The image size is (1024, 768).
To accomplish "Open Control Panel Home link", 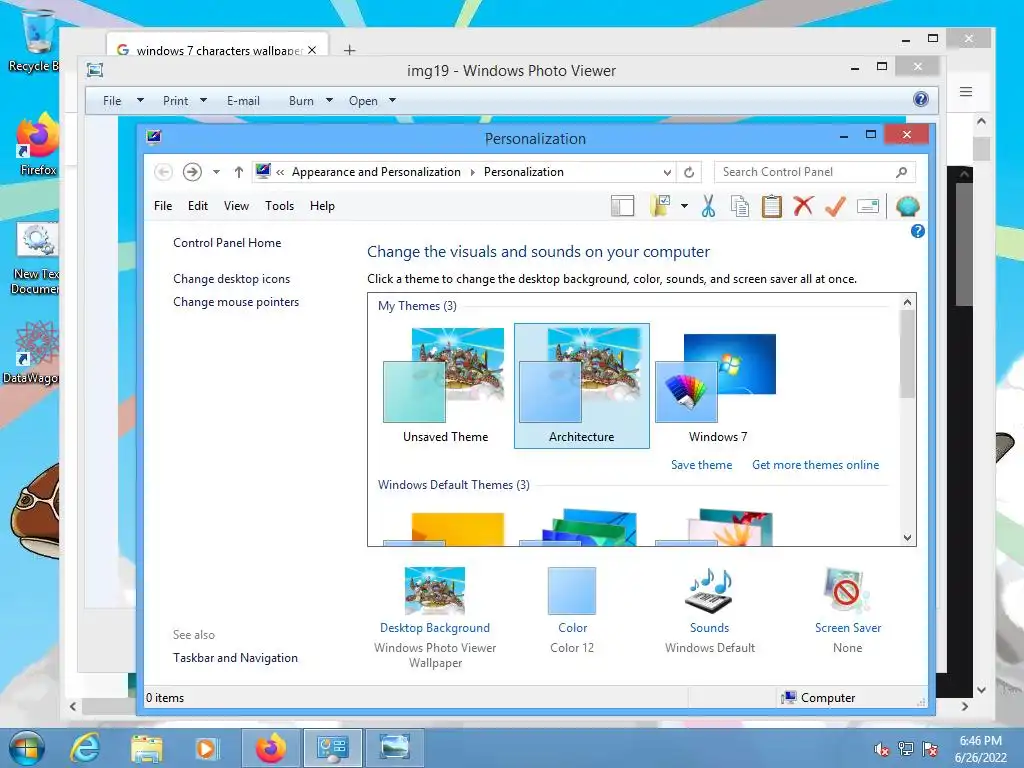I will [227, 243].
